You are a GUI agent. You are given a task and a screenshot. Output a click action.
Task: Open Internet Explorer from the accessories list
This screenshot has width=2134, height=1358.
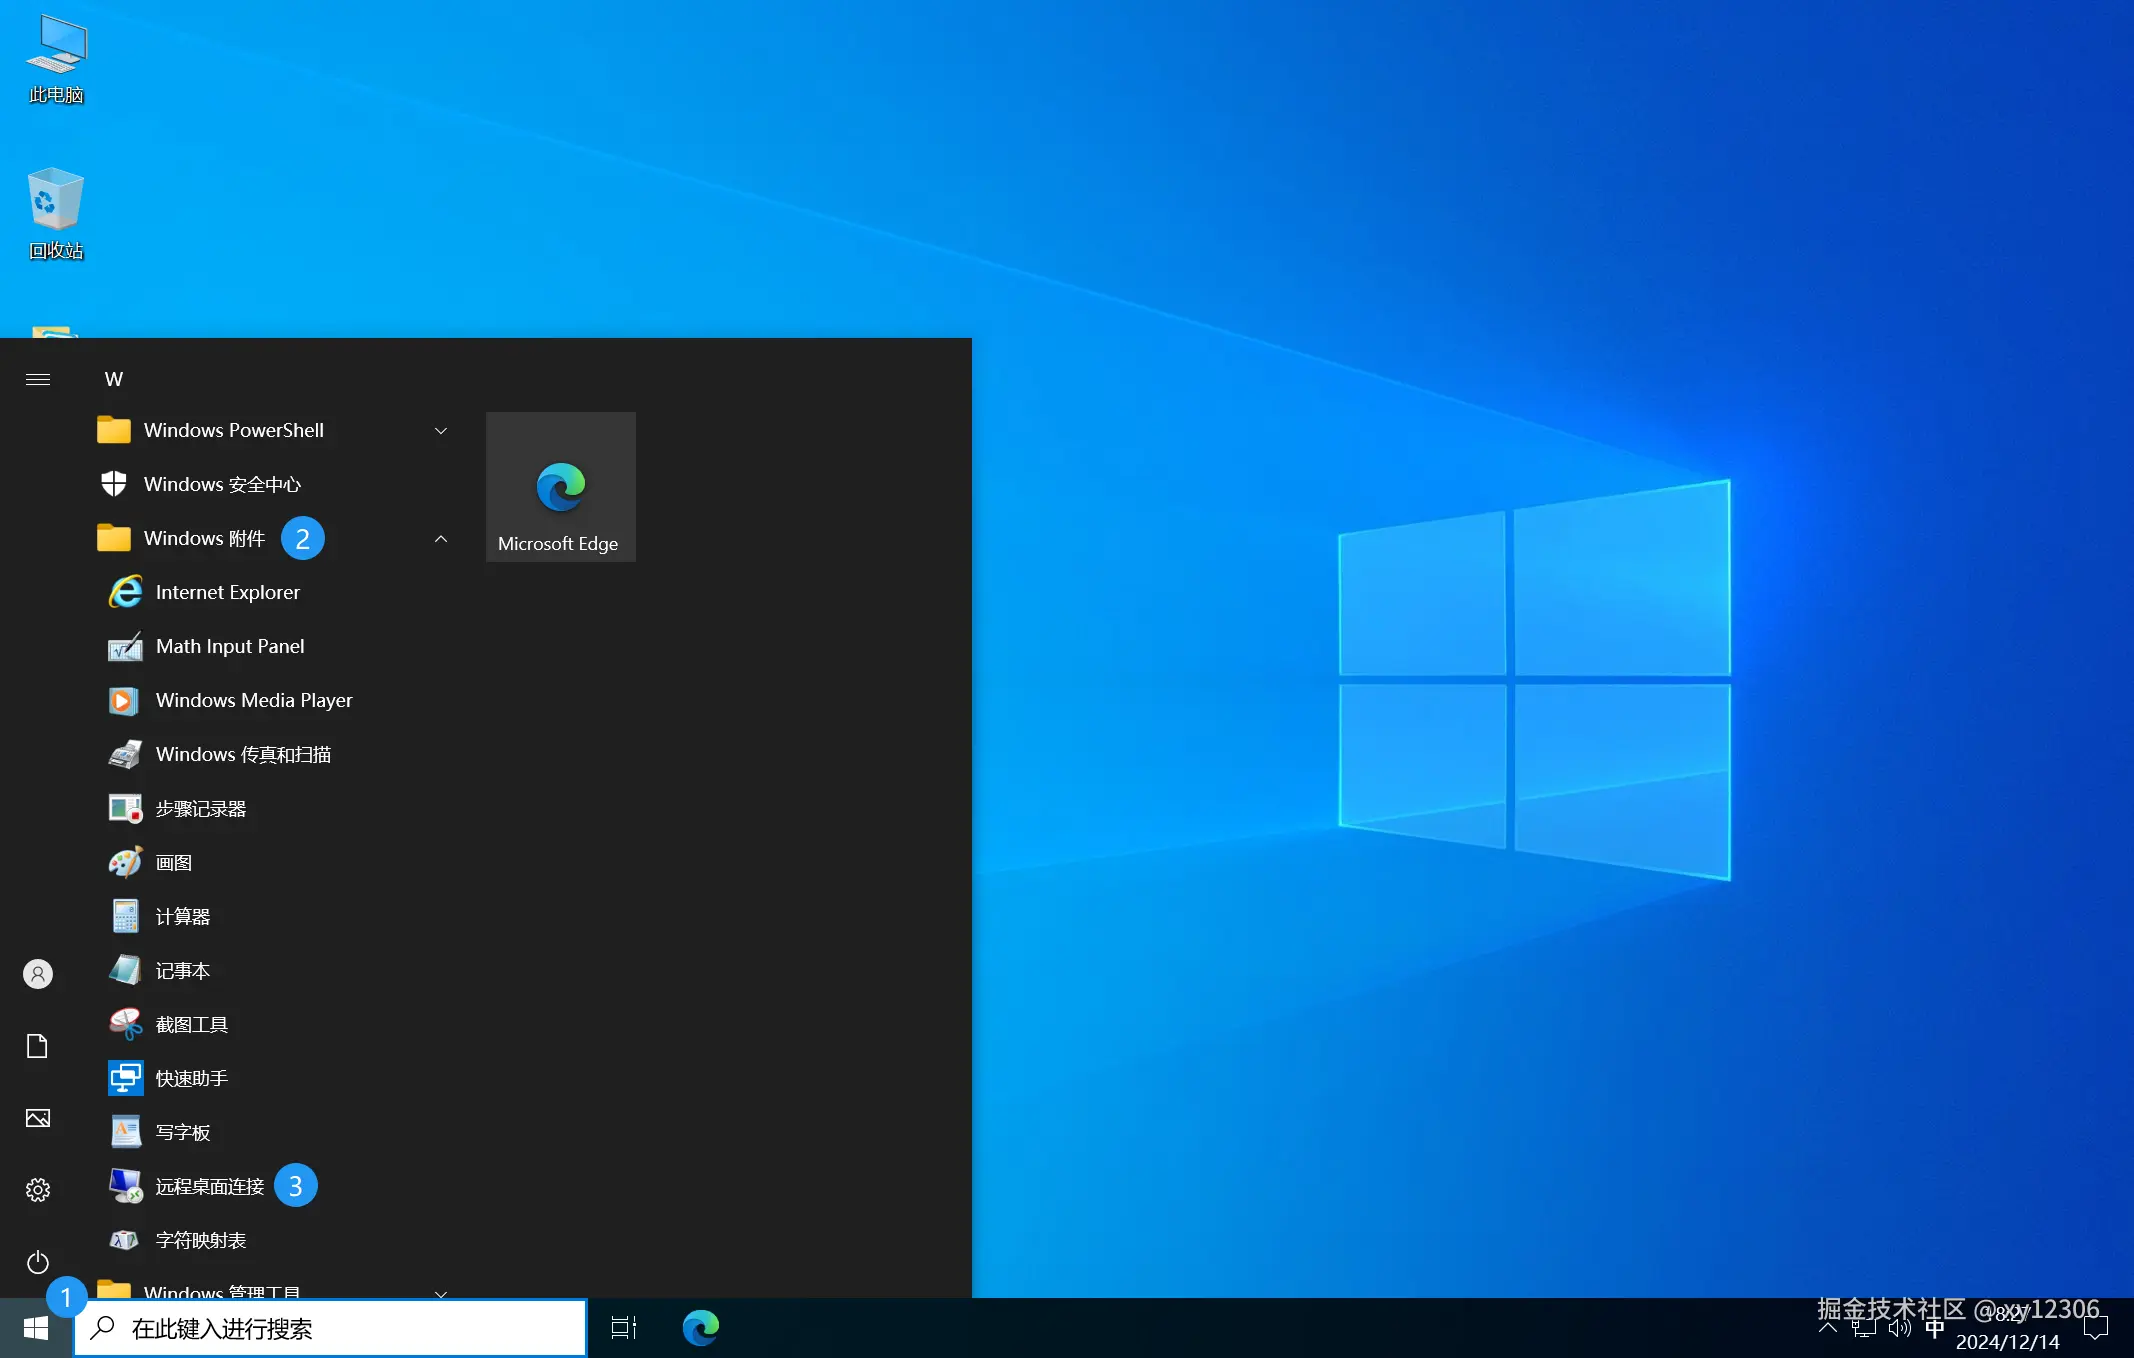[227, 592]
